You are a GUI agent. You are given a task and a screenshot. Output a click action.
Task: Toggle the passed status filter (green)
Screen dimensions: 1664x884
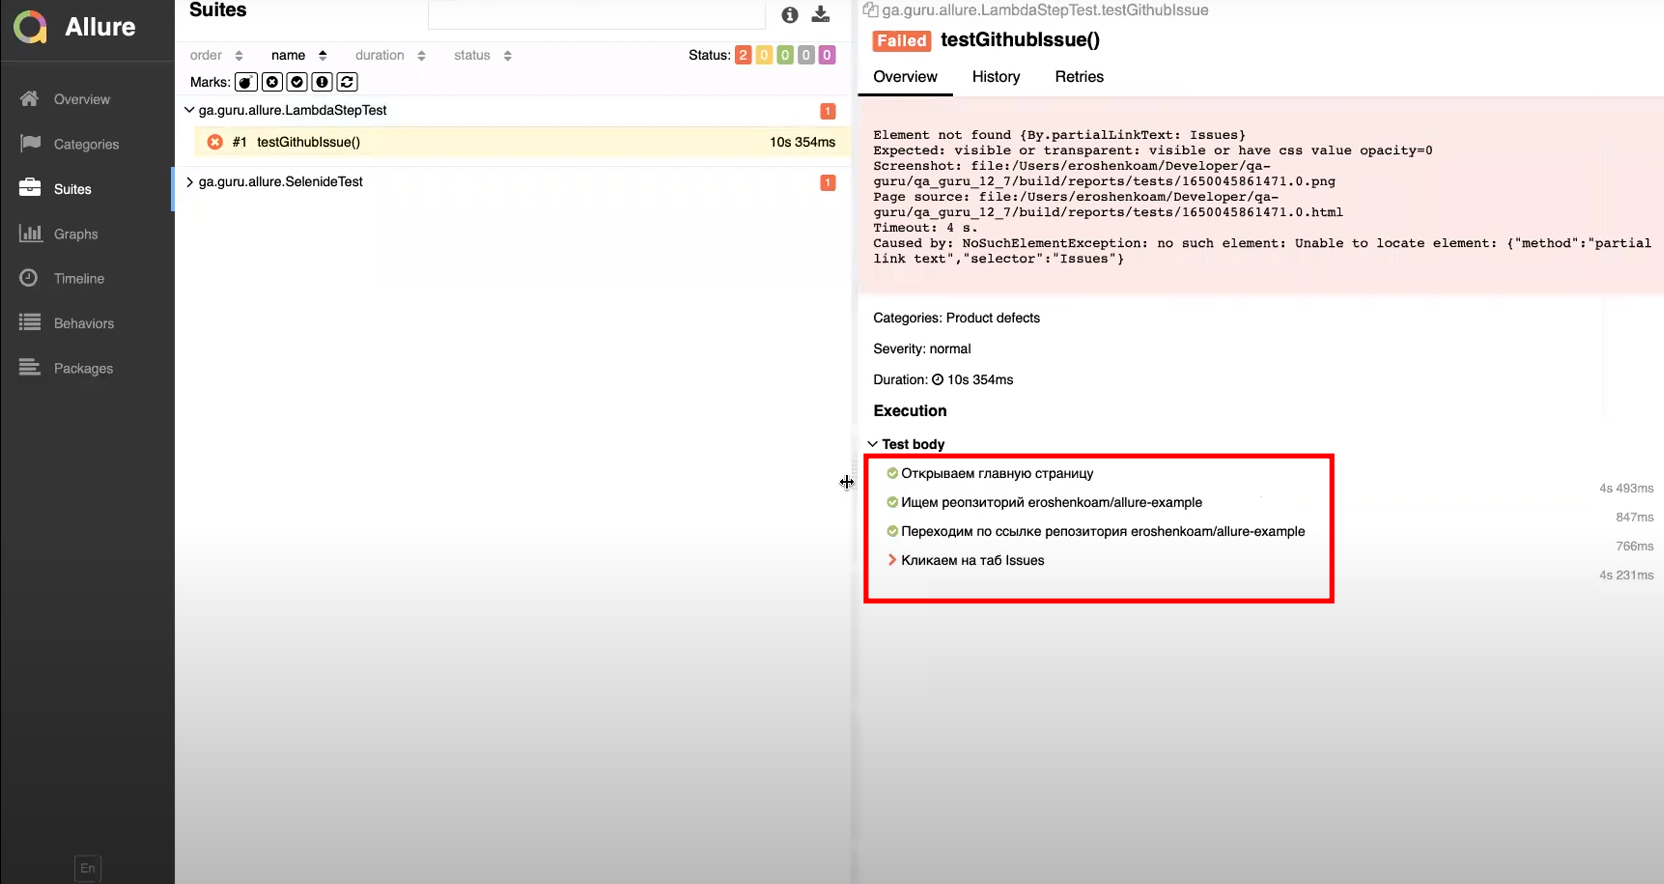coord(785,55)
